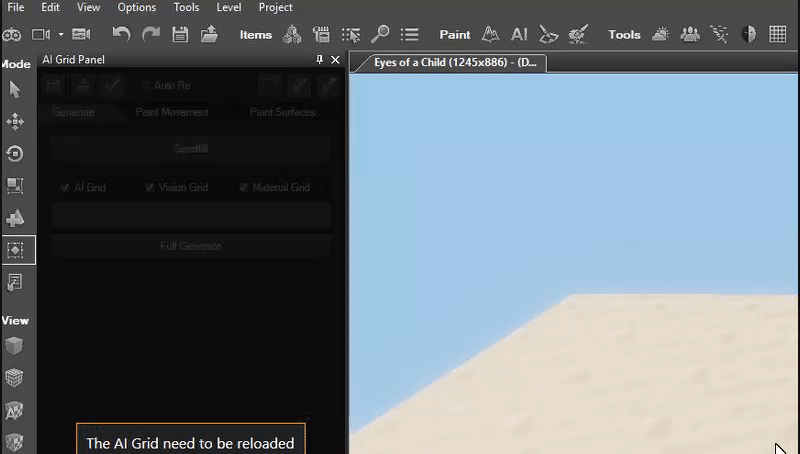Click the binoculars view icon in toolbar
800x454 pixels.
[x=12, y=35]
